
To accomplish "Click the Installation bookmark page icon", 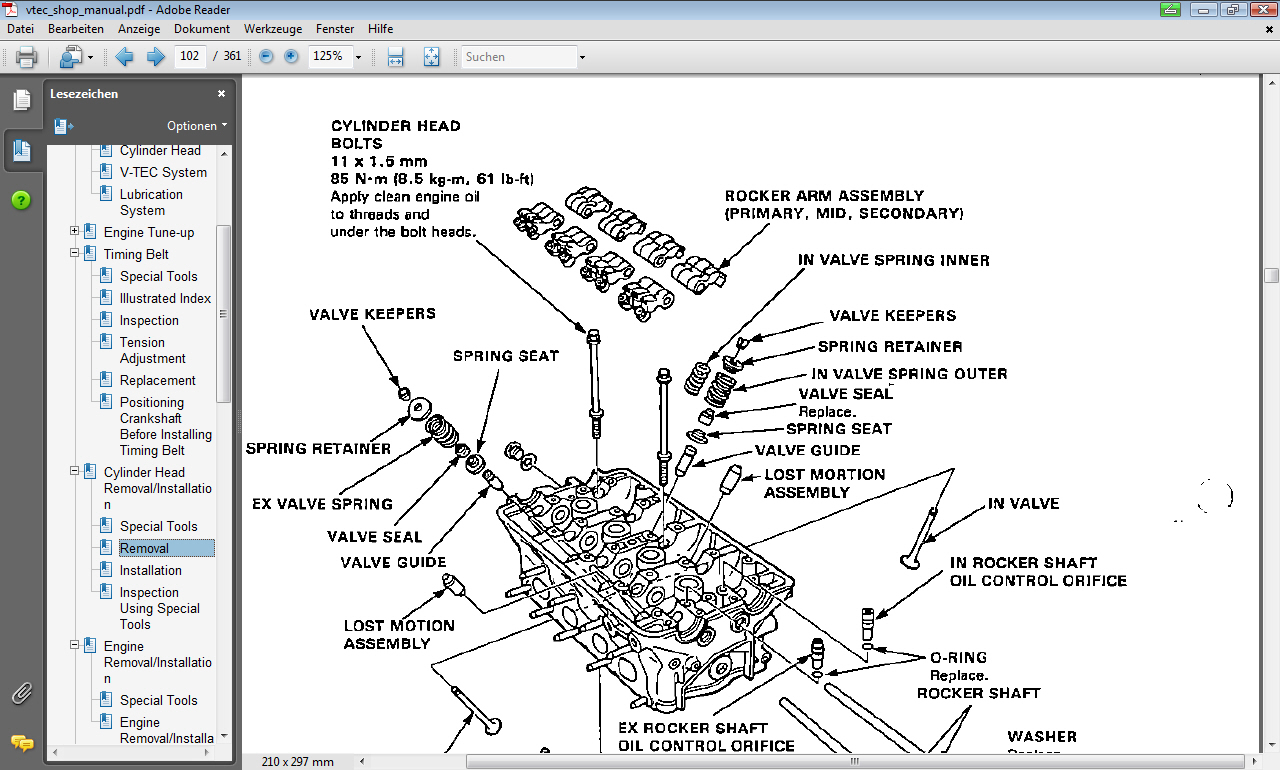I will click(106, 570).
